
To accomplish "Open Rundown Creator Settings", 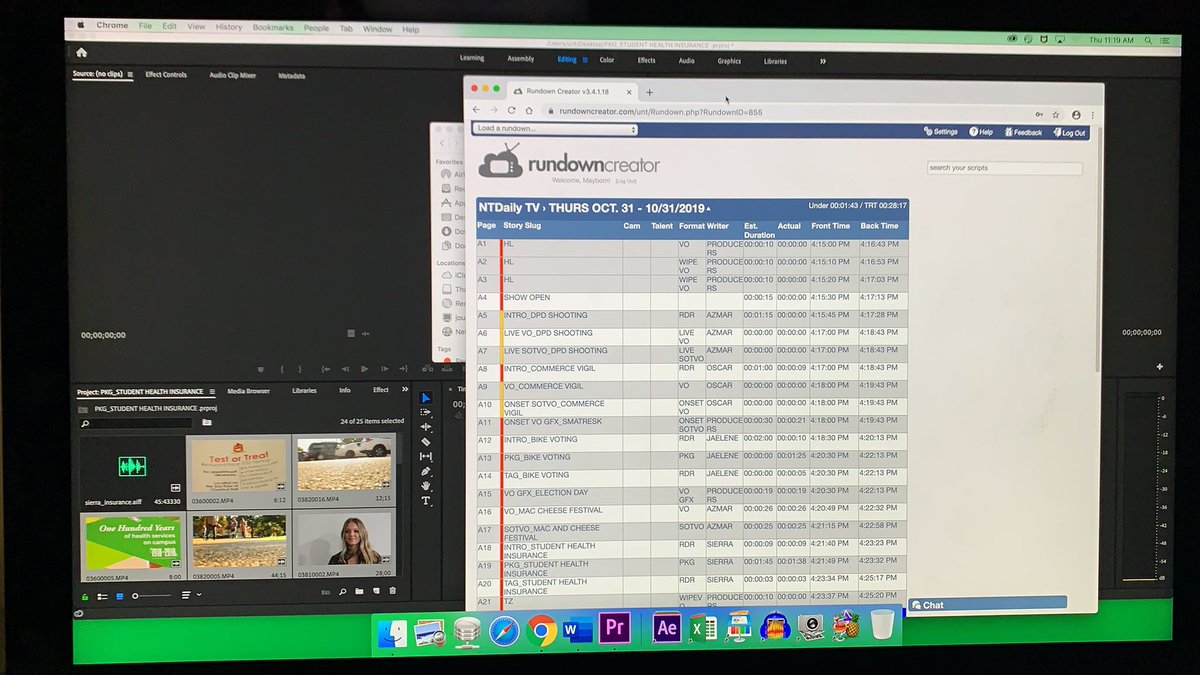I will pos(940,132).
